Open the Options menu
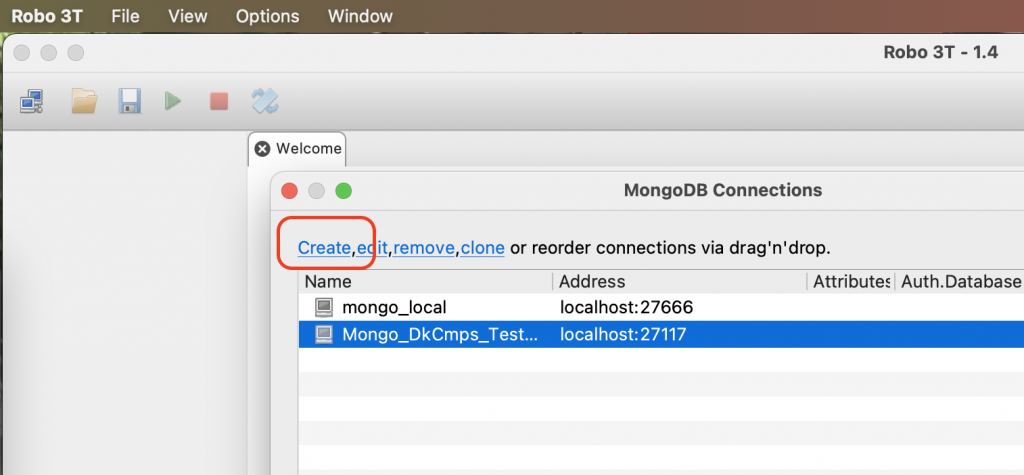Image resolution: width=1024 pixels, height=475 pixels. tap(268, 16)
